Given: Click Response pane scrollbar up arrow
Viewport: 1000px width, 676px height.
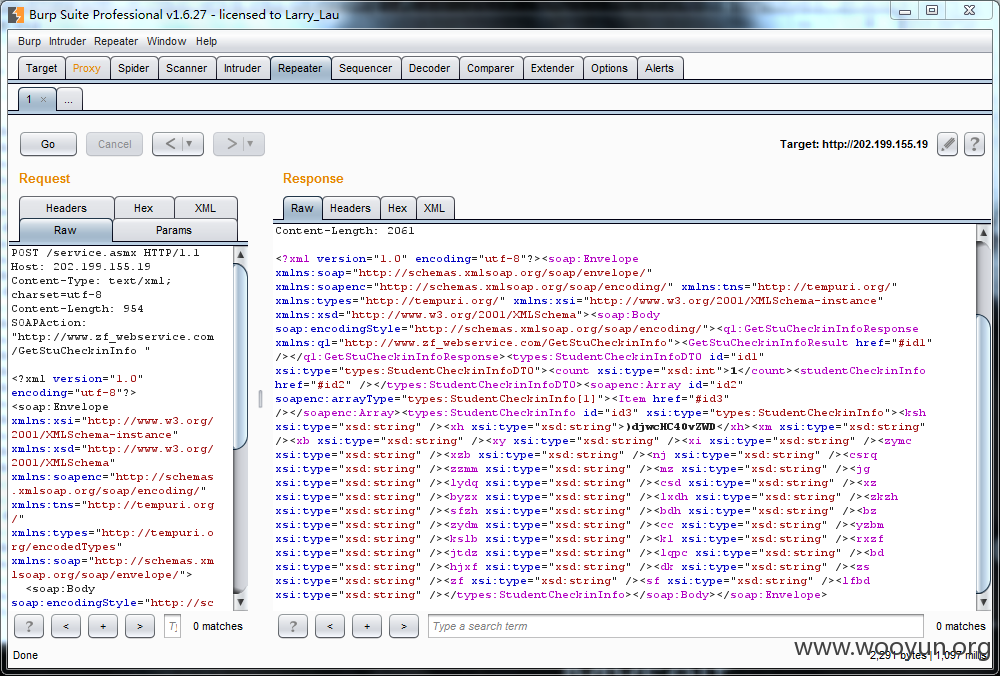Looking at the screenshot, I should (983, 233).
